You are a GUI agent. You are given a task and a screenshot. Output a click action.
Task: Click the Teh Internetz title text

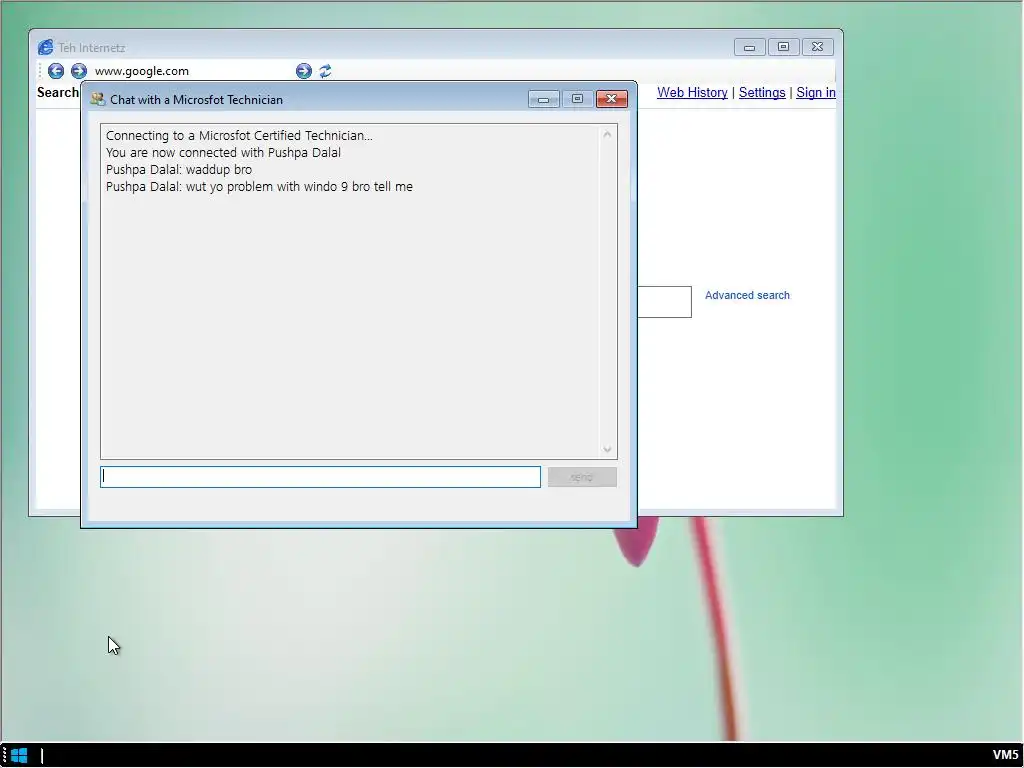(x=92, y=48)
